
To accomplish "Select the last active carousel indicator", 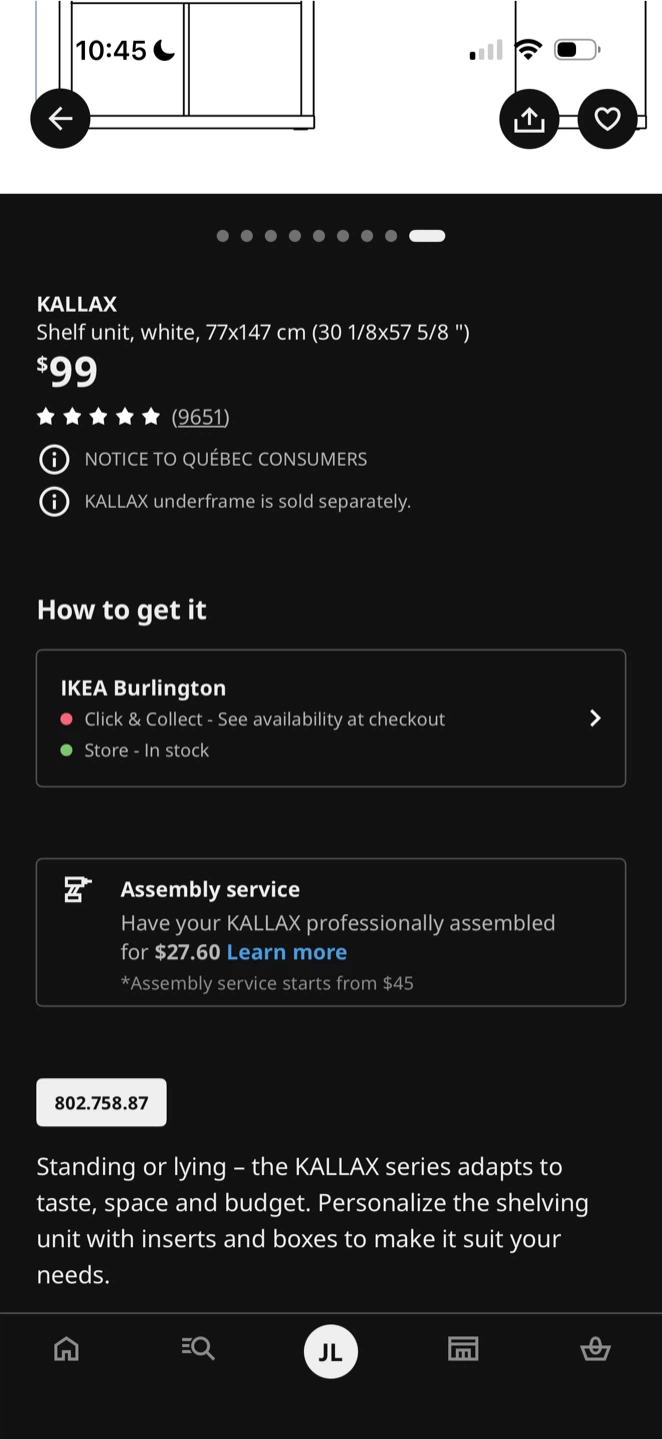I will pyautogui.click(x=427, y=236).
